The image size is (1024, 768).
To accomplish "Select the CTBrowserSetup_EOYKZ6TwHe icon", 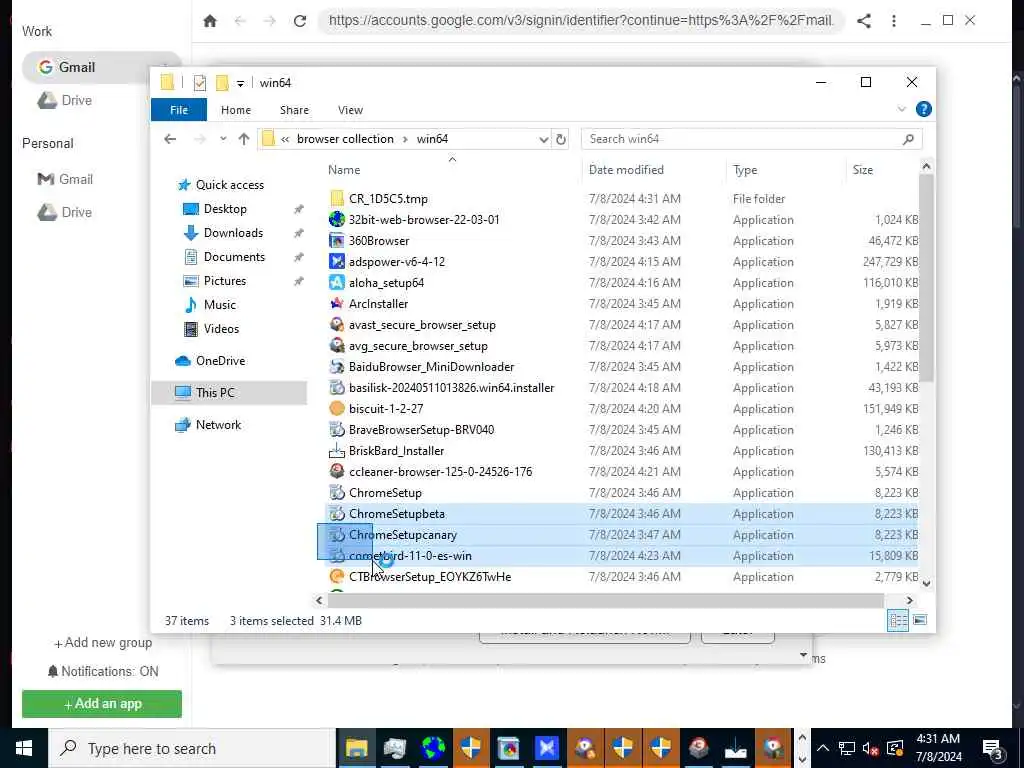I will [336, 577].
